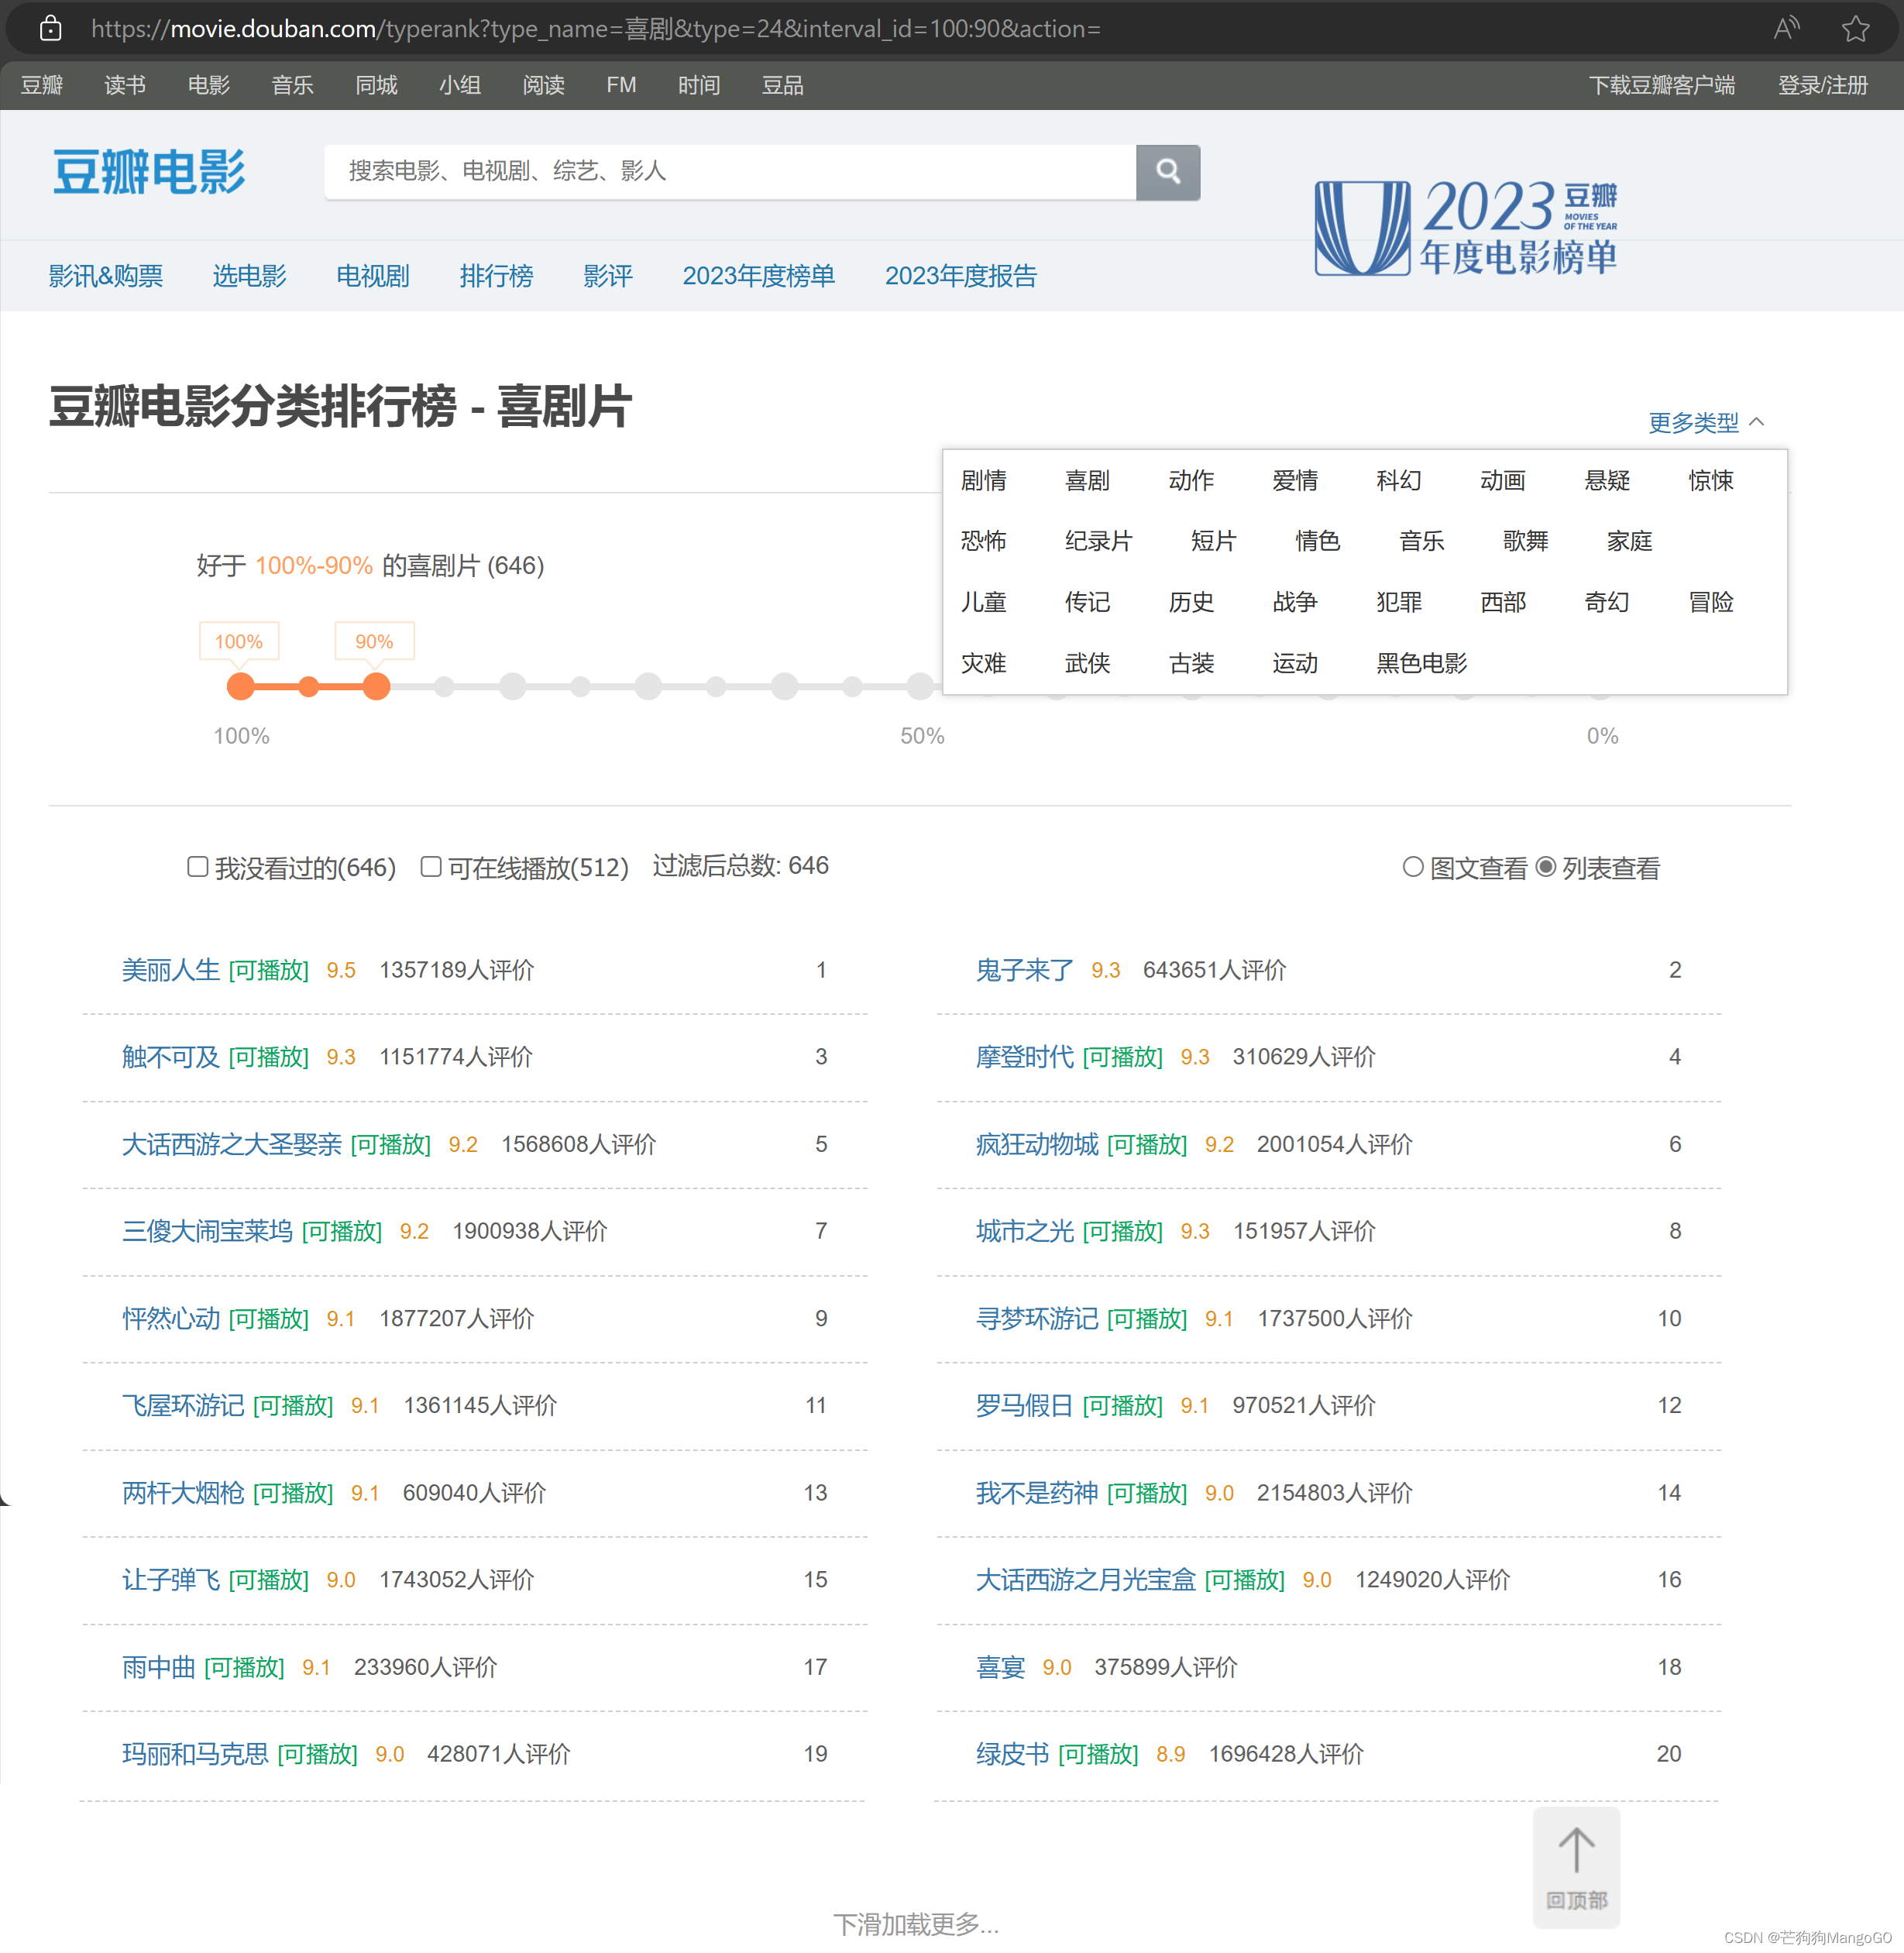Open the 美丽人生 movie link
Image resolution: width=1904 pixels, height=1953 pixels.
[x=170, y=969]
